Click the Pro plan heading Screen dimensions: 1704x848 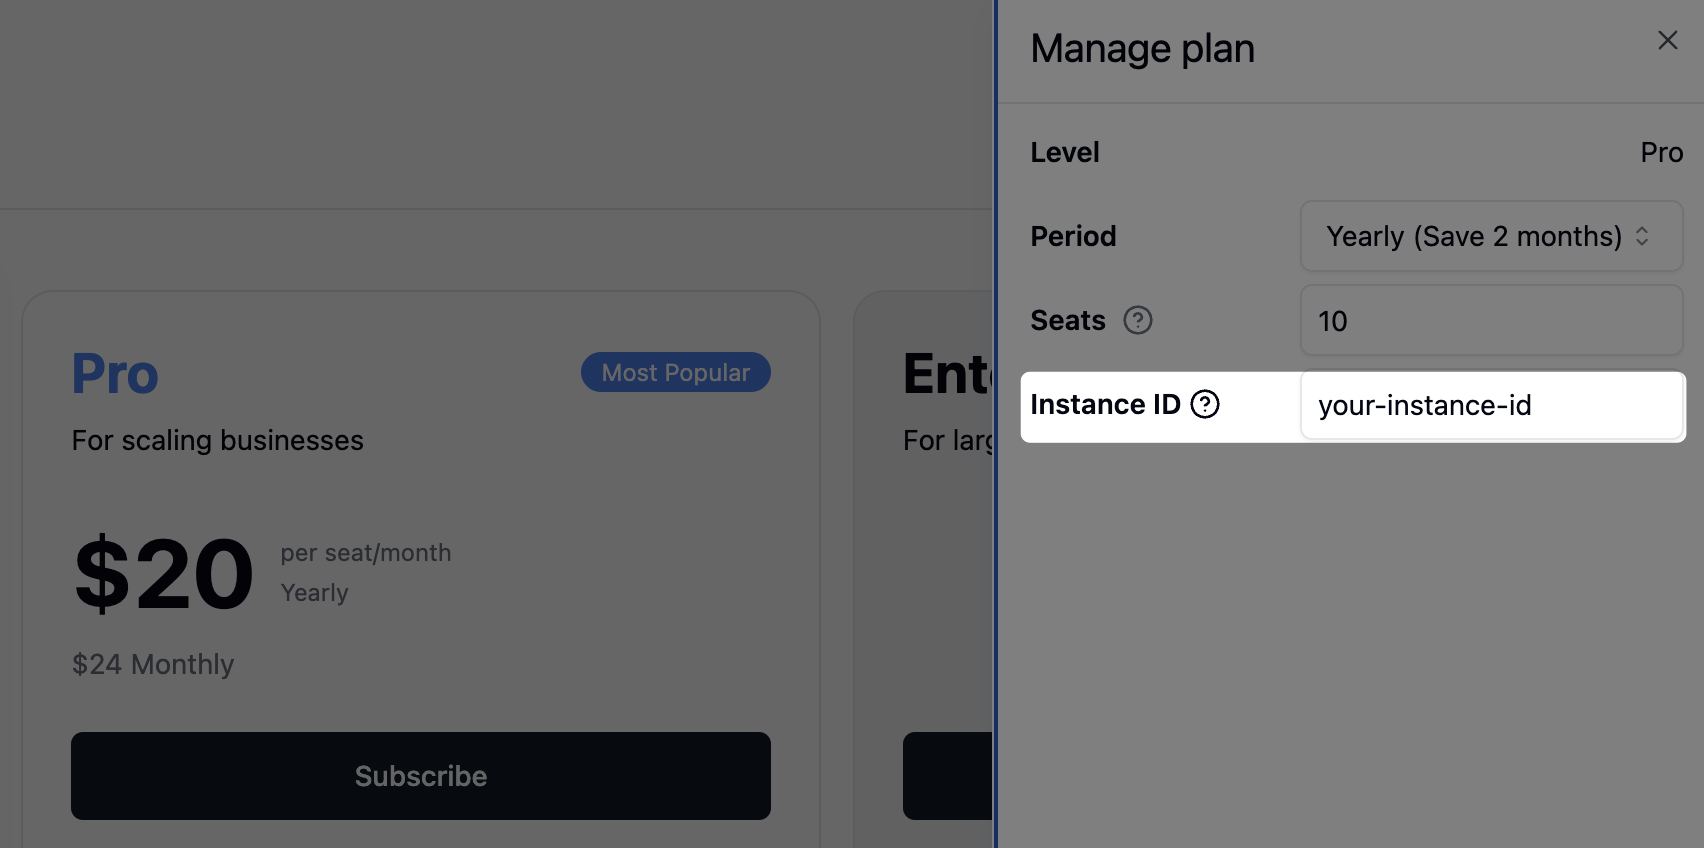[114, 373]
